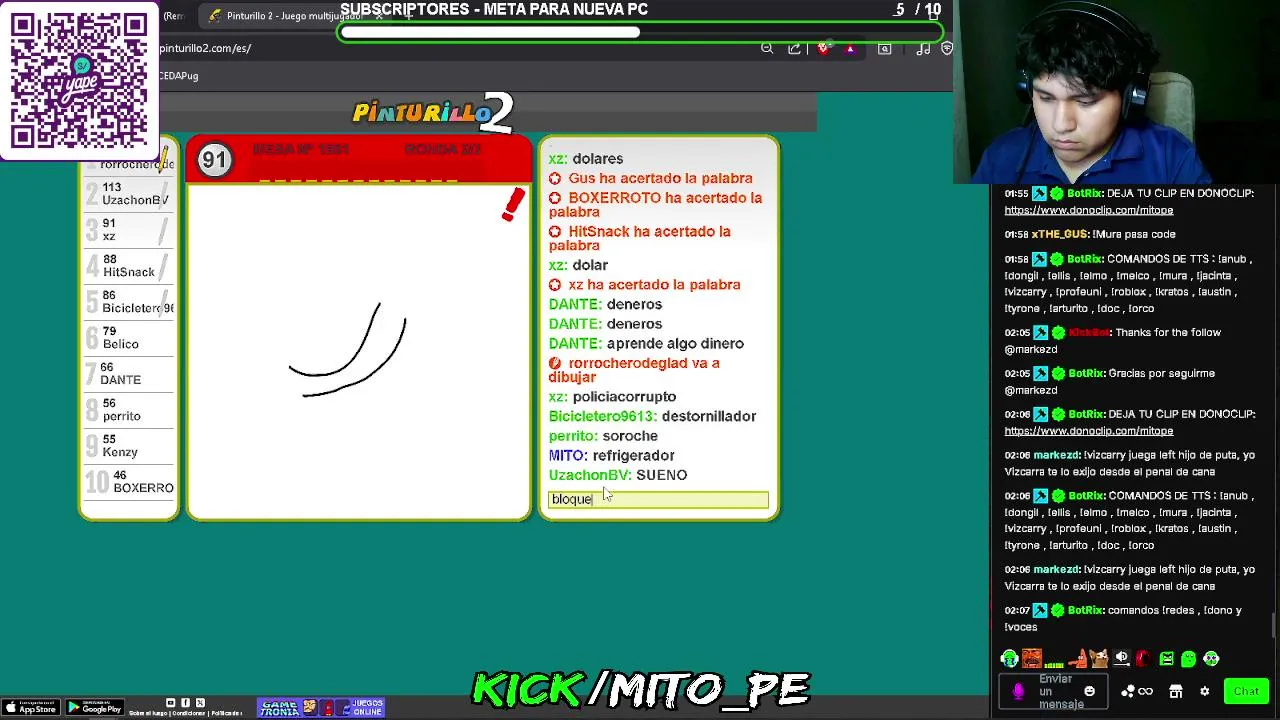Select the green equalizer bars emote

[1054, 664]
